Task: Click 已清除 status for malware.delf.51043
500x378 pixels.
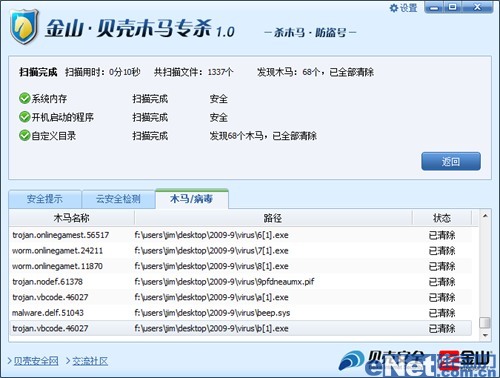Action: pos(442,313)
